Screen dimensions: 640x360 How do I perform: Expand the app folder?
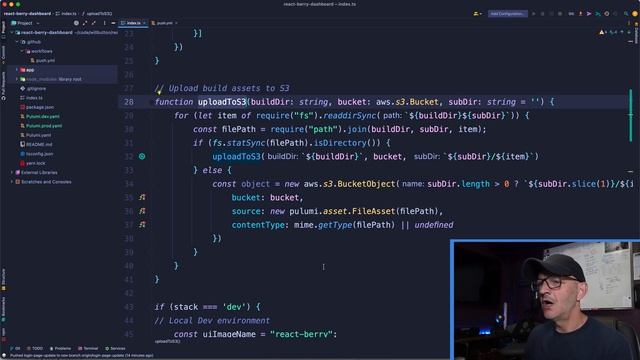[17, 70]
